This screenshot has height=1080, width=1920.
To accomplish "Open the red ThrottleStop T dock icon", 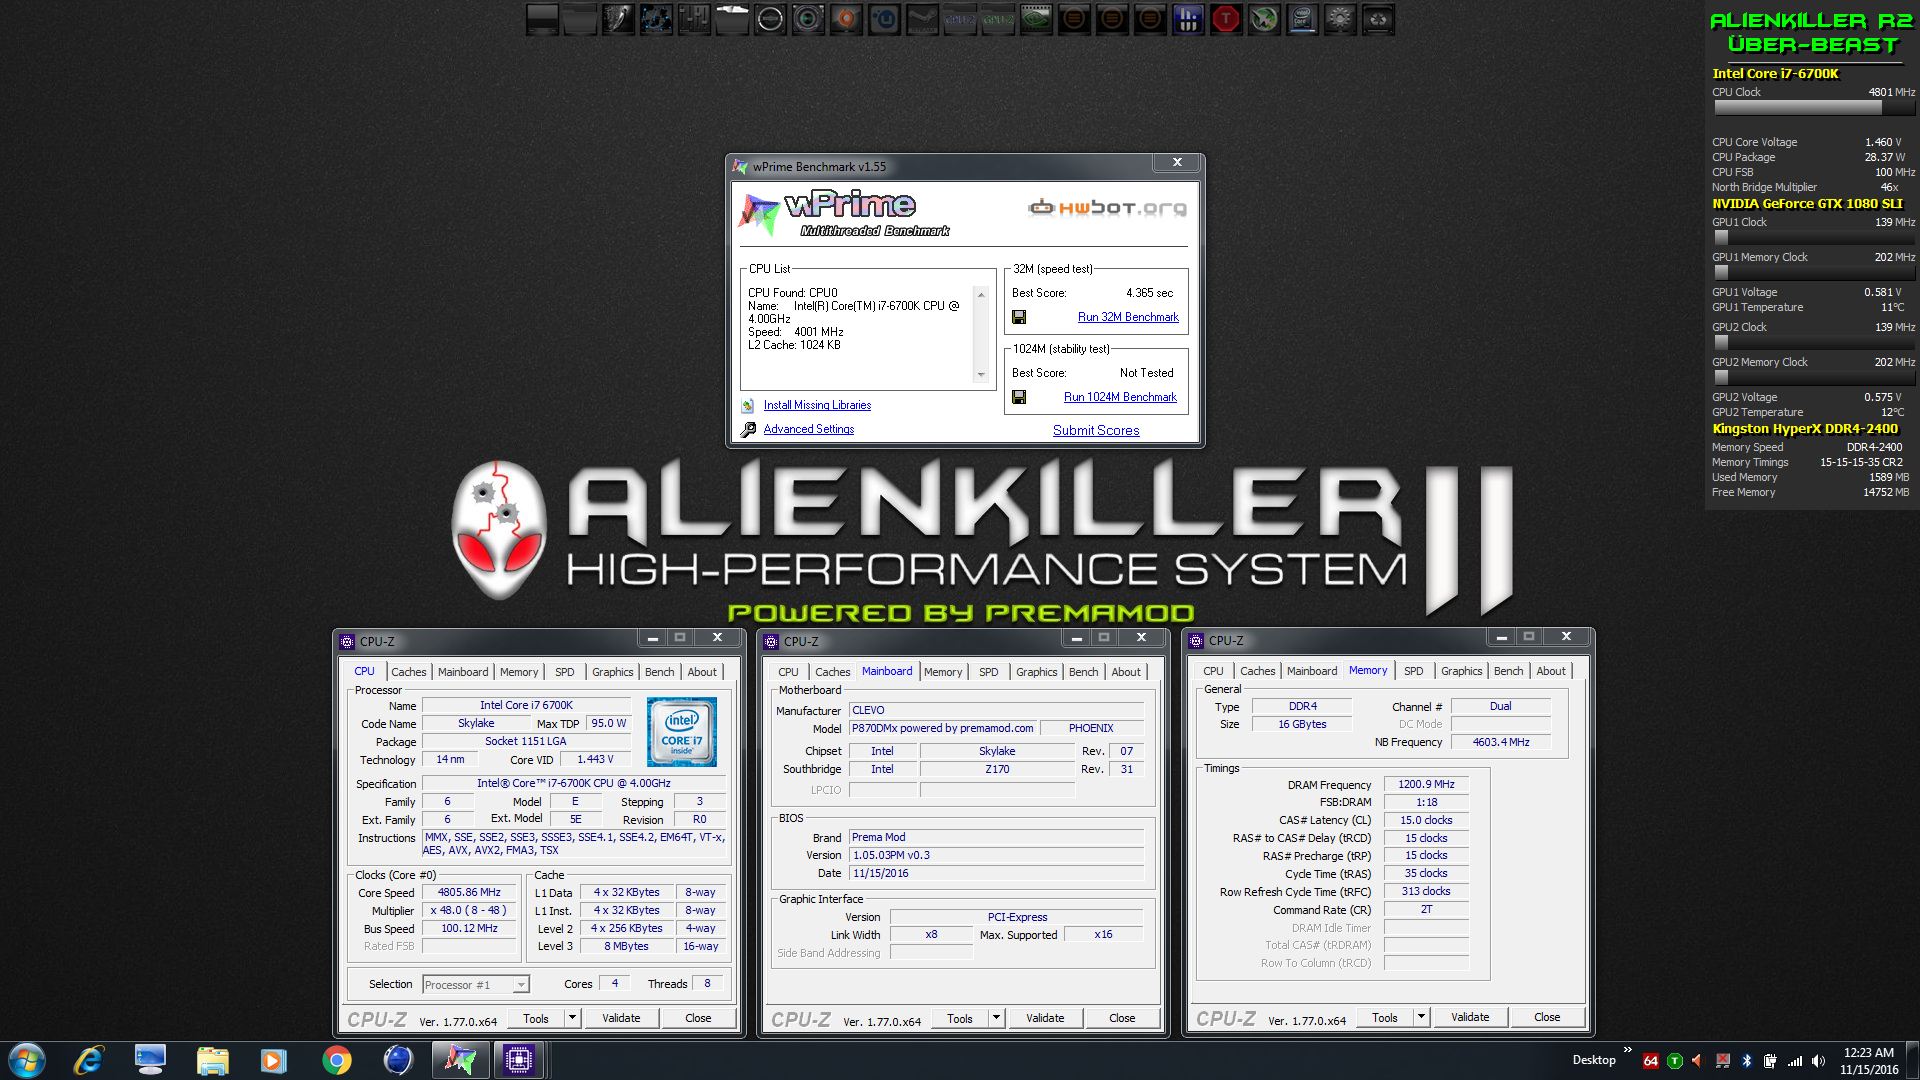I will (x=1226, y=19).
